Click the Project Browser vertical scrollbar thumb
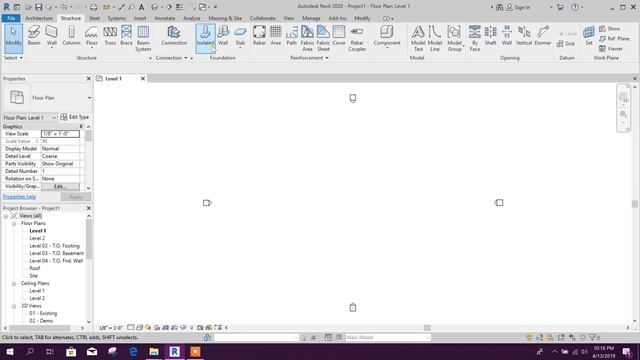640x360 pixels. (x=89, y=239)
